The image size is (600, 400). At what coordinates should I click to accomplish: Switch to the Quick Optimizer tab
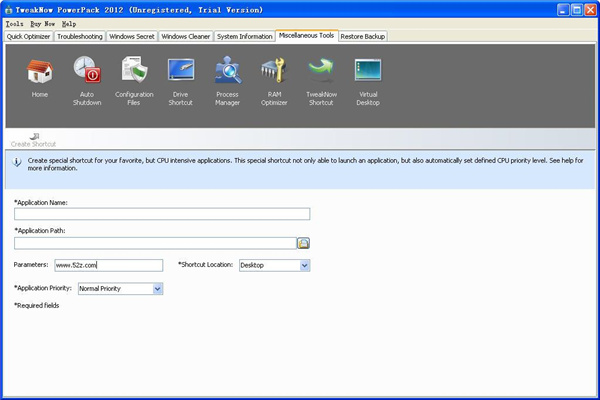coord(28,36)
